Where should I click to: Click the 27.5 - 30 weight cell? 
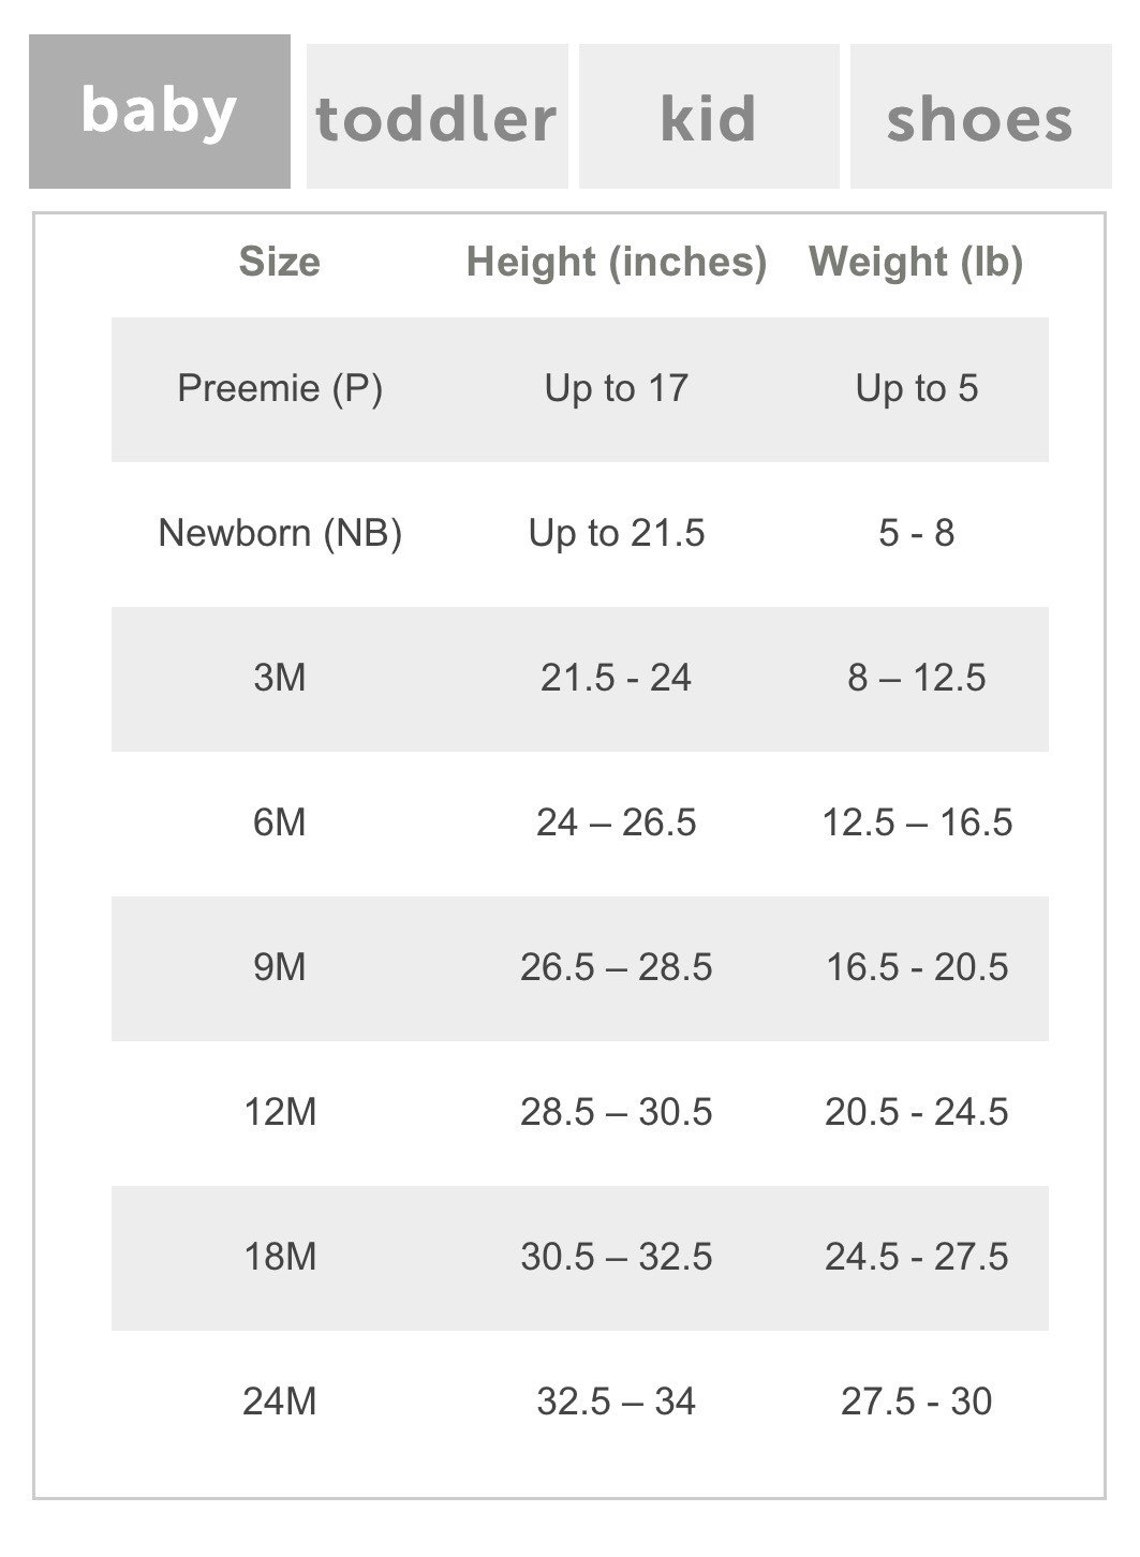[917, 1401]
